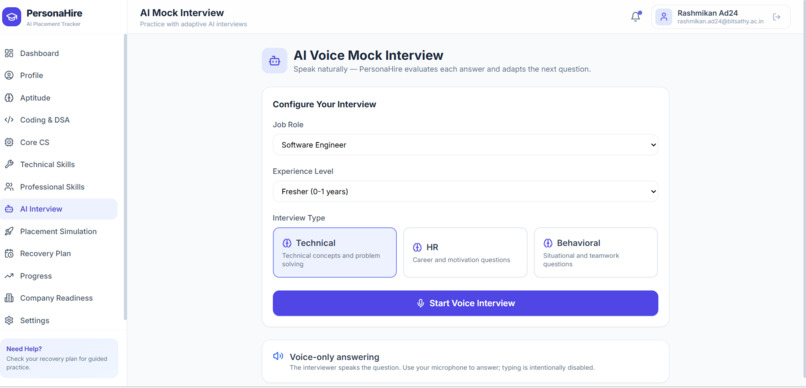This screenshot has width=806, height=388.
Task: Click the icon in the Technical card
Action: click(x=287, y=243)
